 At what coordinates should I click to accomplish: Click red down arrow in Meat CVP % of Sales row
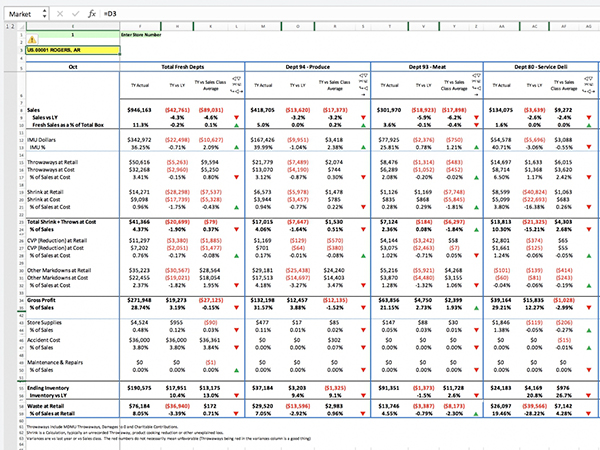[x=476, y=256]
